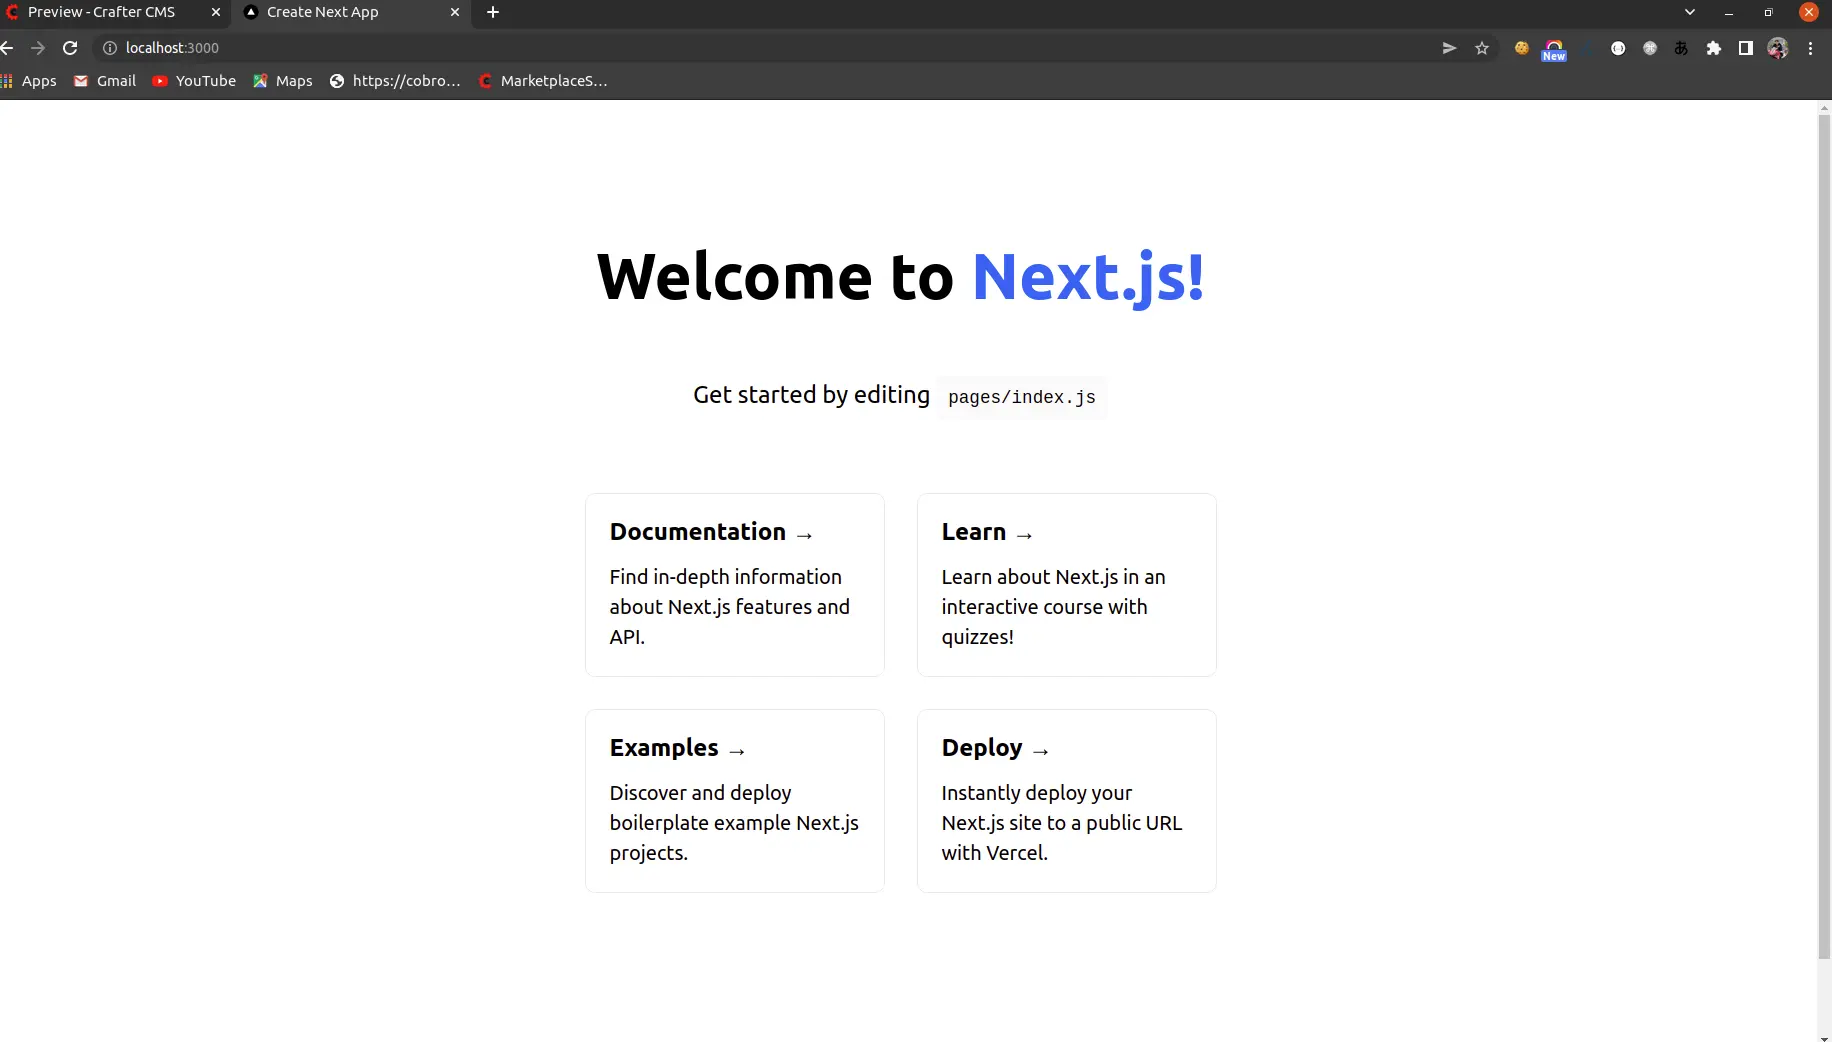Open the Documentation card

[734, 584]
